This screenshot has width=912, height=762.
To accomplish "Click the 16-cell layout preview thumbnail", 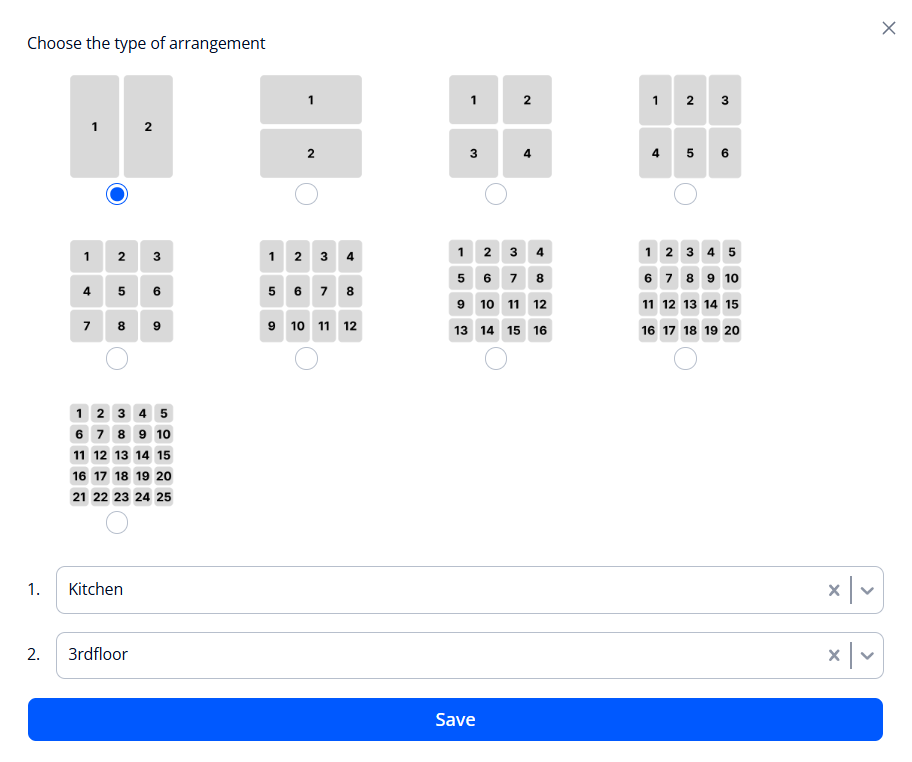I will coord(500,290).
